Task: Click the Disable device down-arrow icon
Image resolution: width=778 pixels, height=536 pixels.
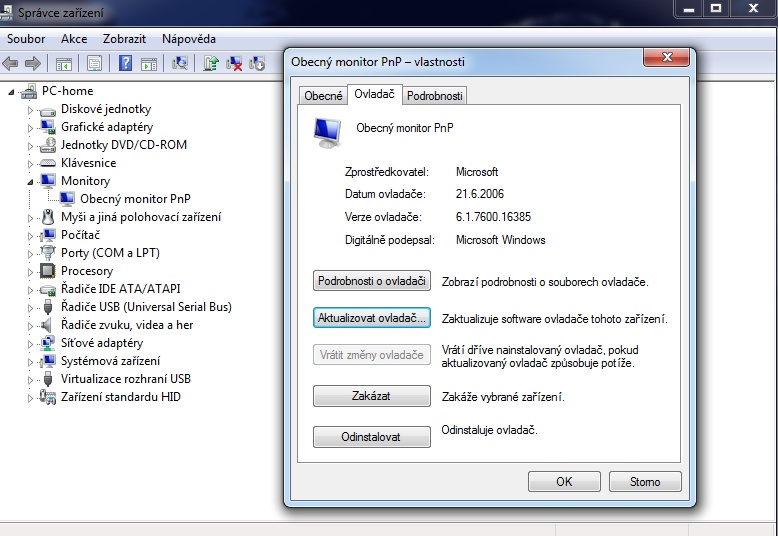Action: click(x=257, y=63)
